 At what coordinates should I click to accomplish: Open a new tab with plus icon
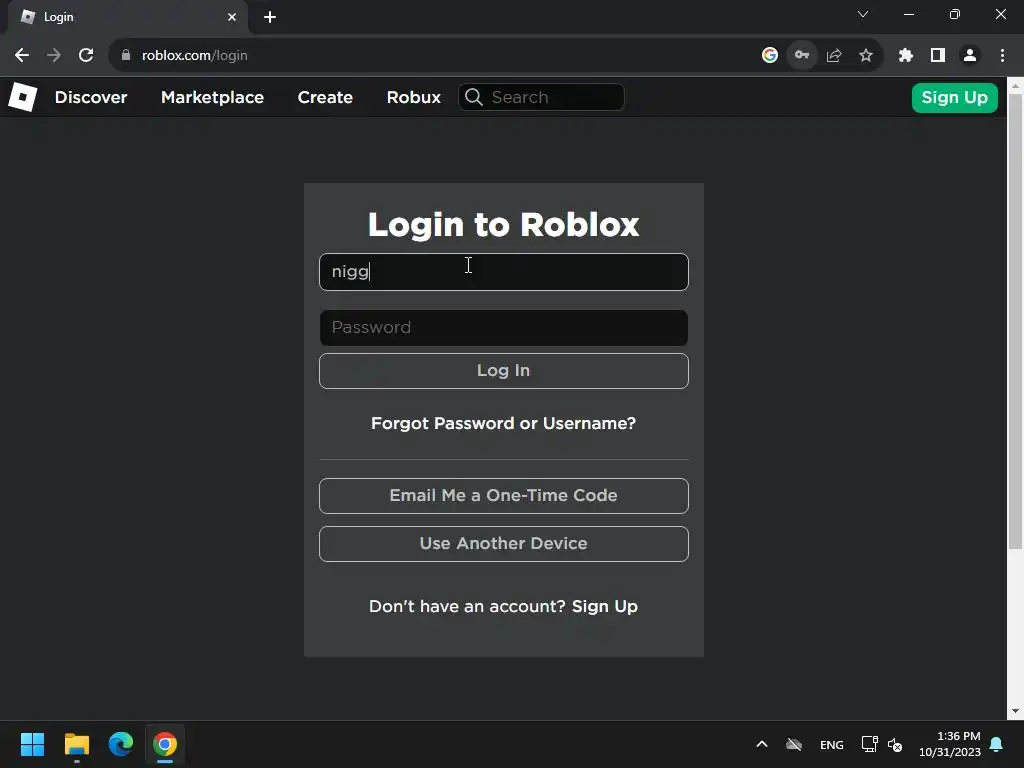(x=270, y=17)
